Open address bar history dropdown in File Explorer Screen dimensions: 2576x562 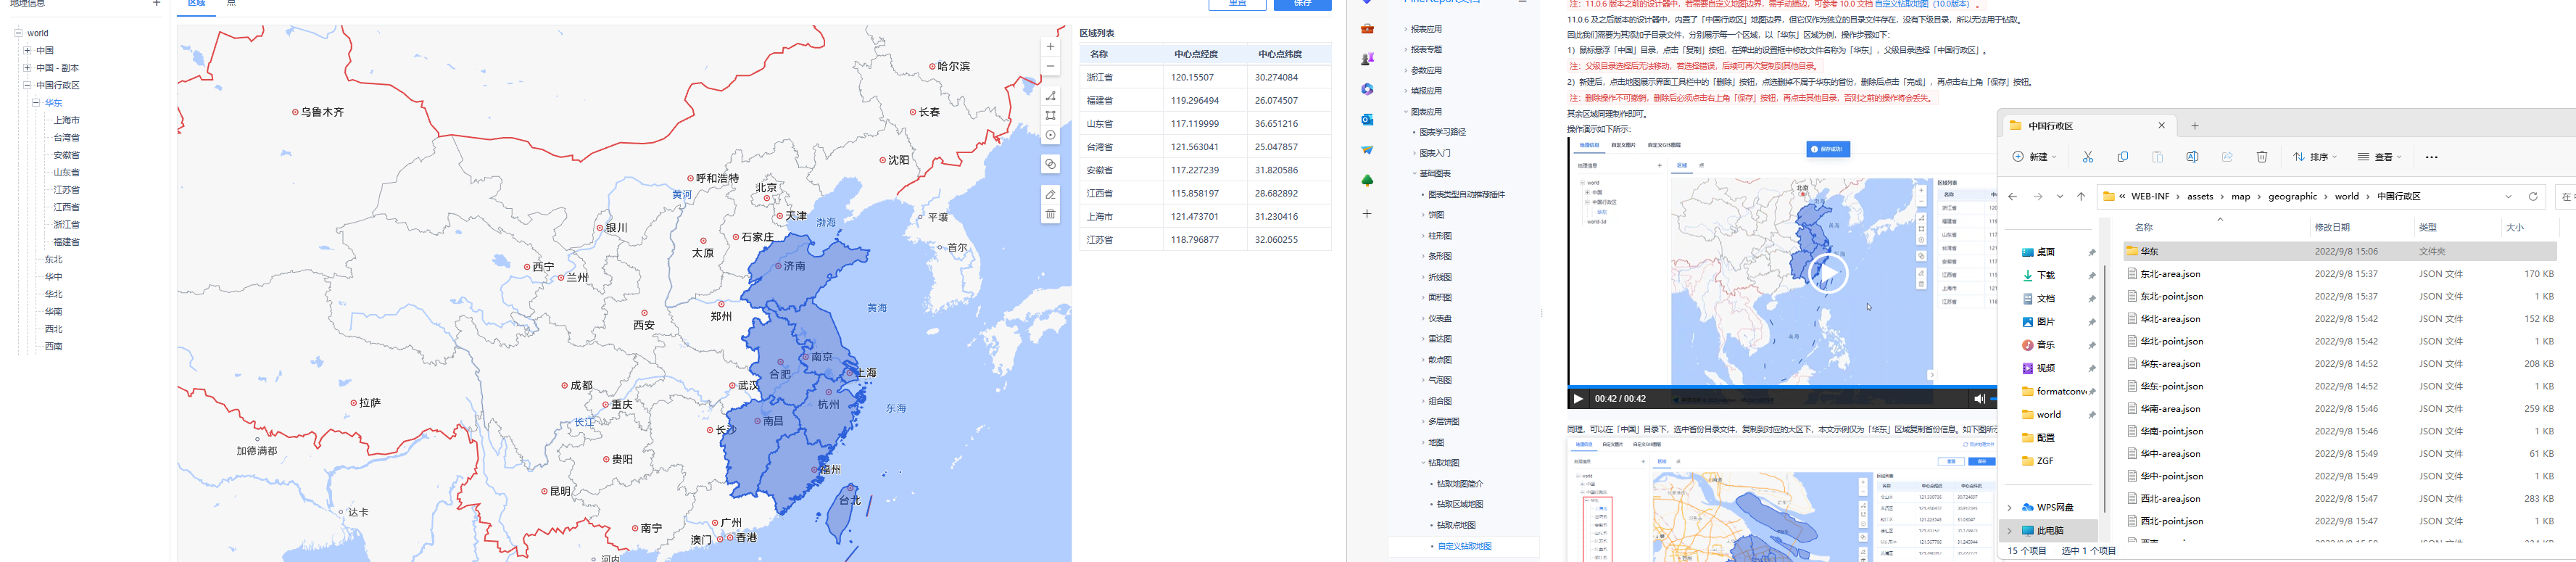2508,197
